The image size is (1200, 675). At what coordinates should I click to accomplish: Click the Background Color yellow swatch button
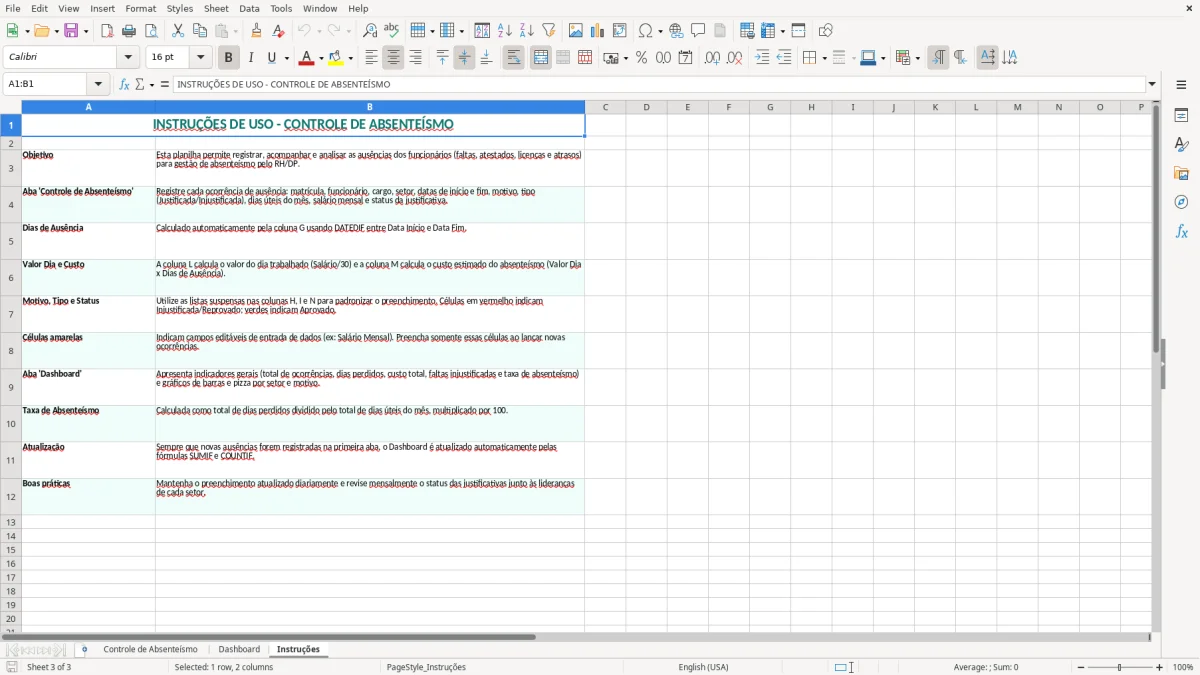(336, 58)
